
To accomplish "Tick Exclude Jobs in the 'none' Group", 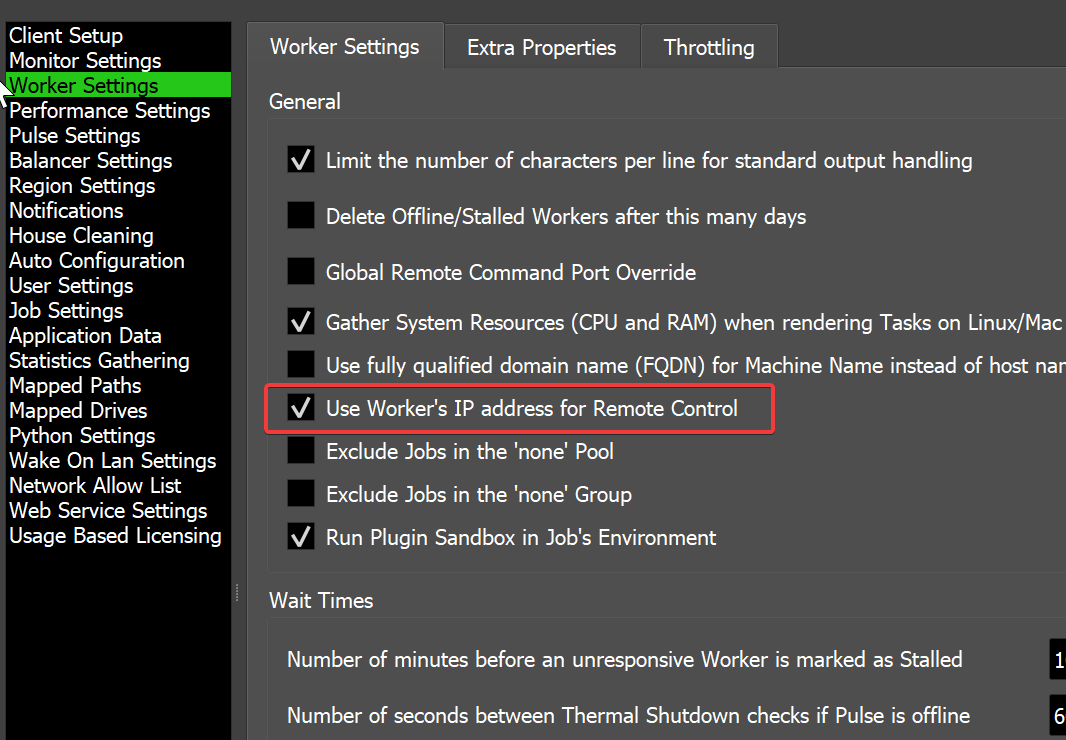I will 301,494.
